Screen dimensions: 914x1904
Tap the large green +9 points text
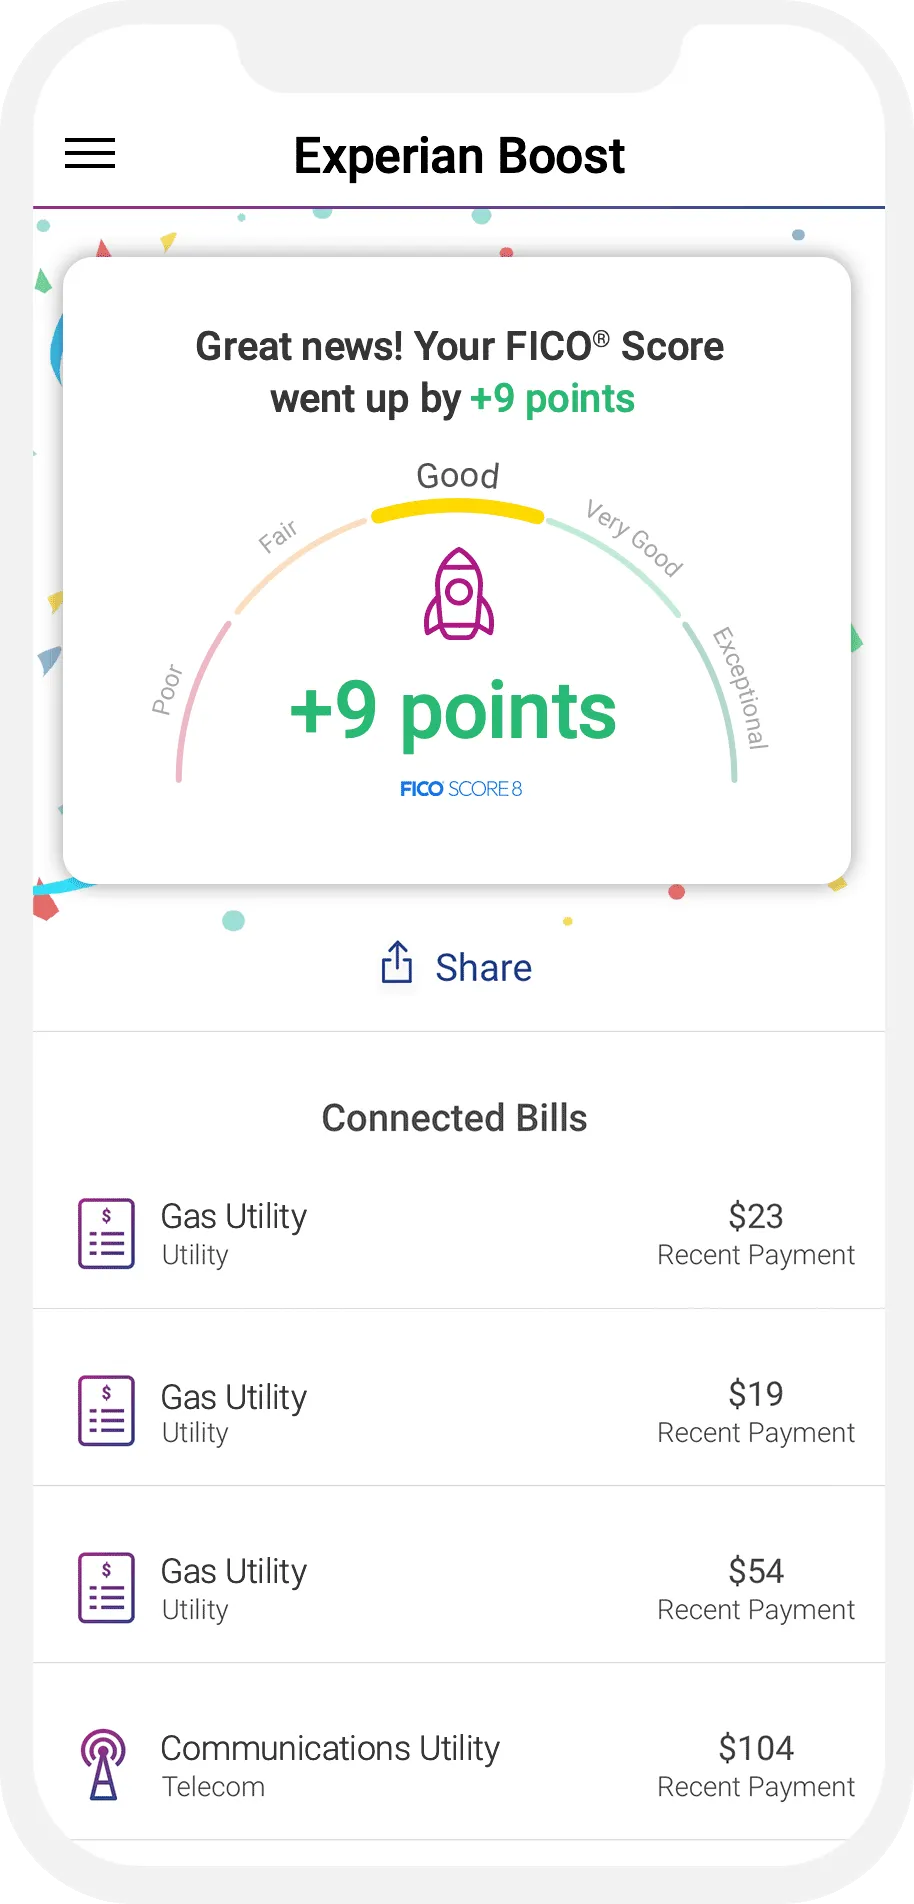[x=453, y=712]
